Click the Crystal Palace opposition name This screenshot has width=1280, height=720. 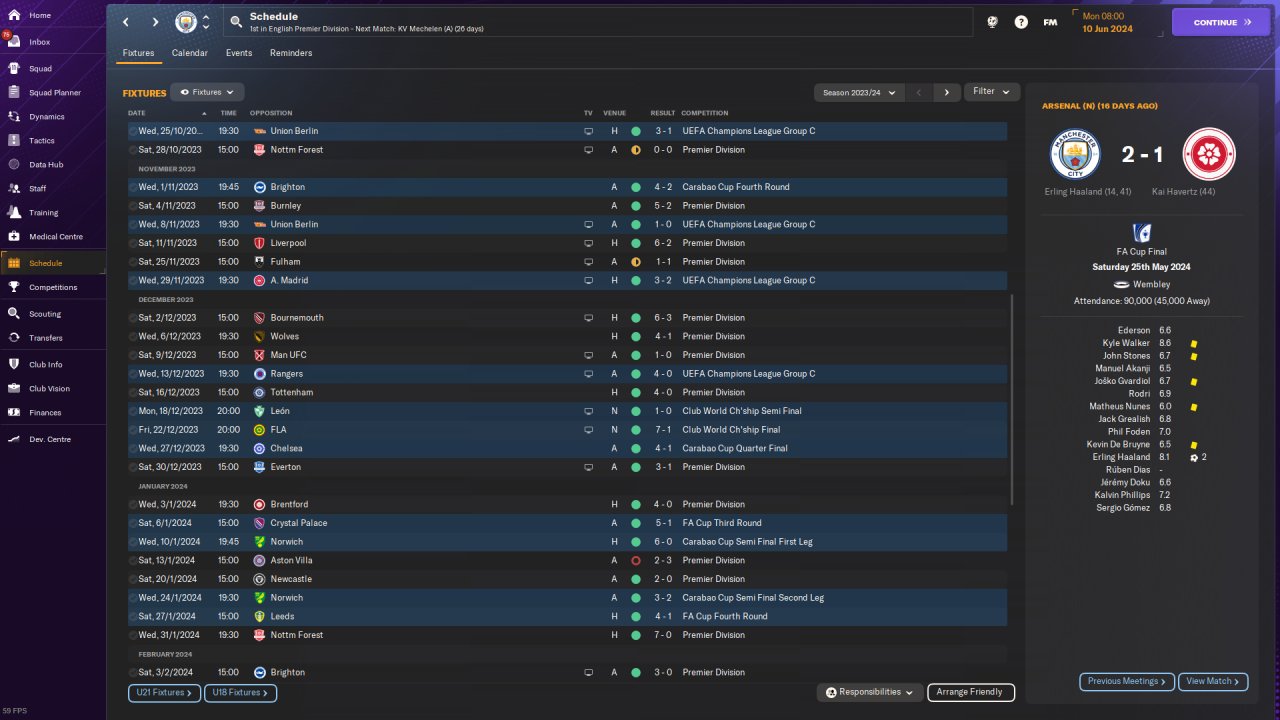(x=299, y=523)
